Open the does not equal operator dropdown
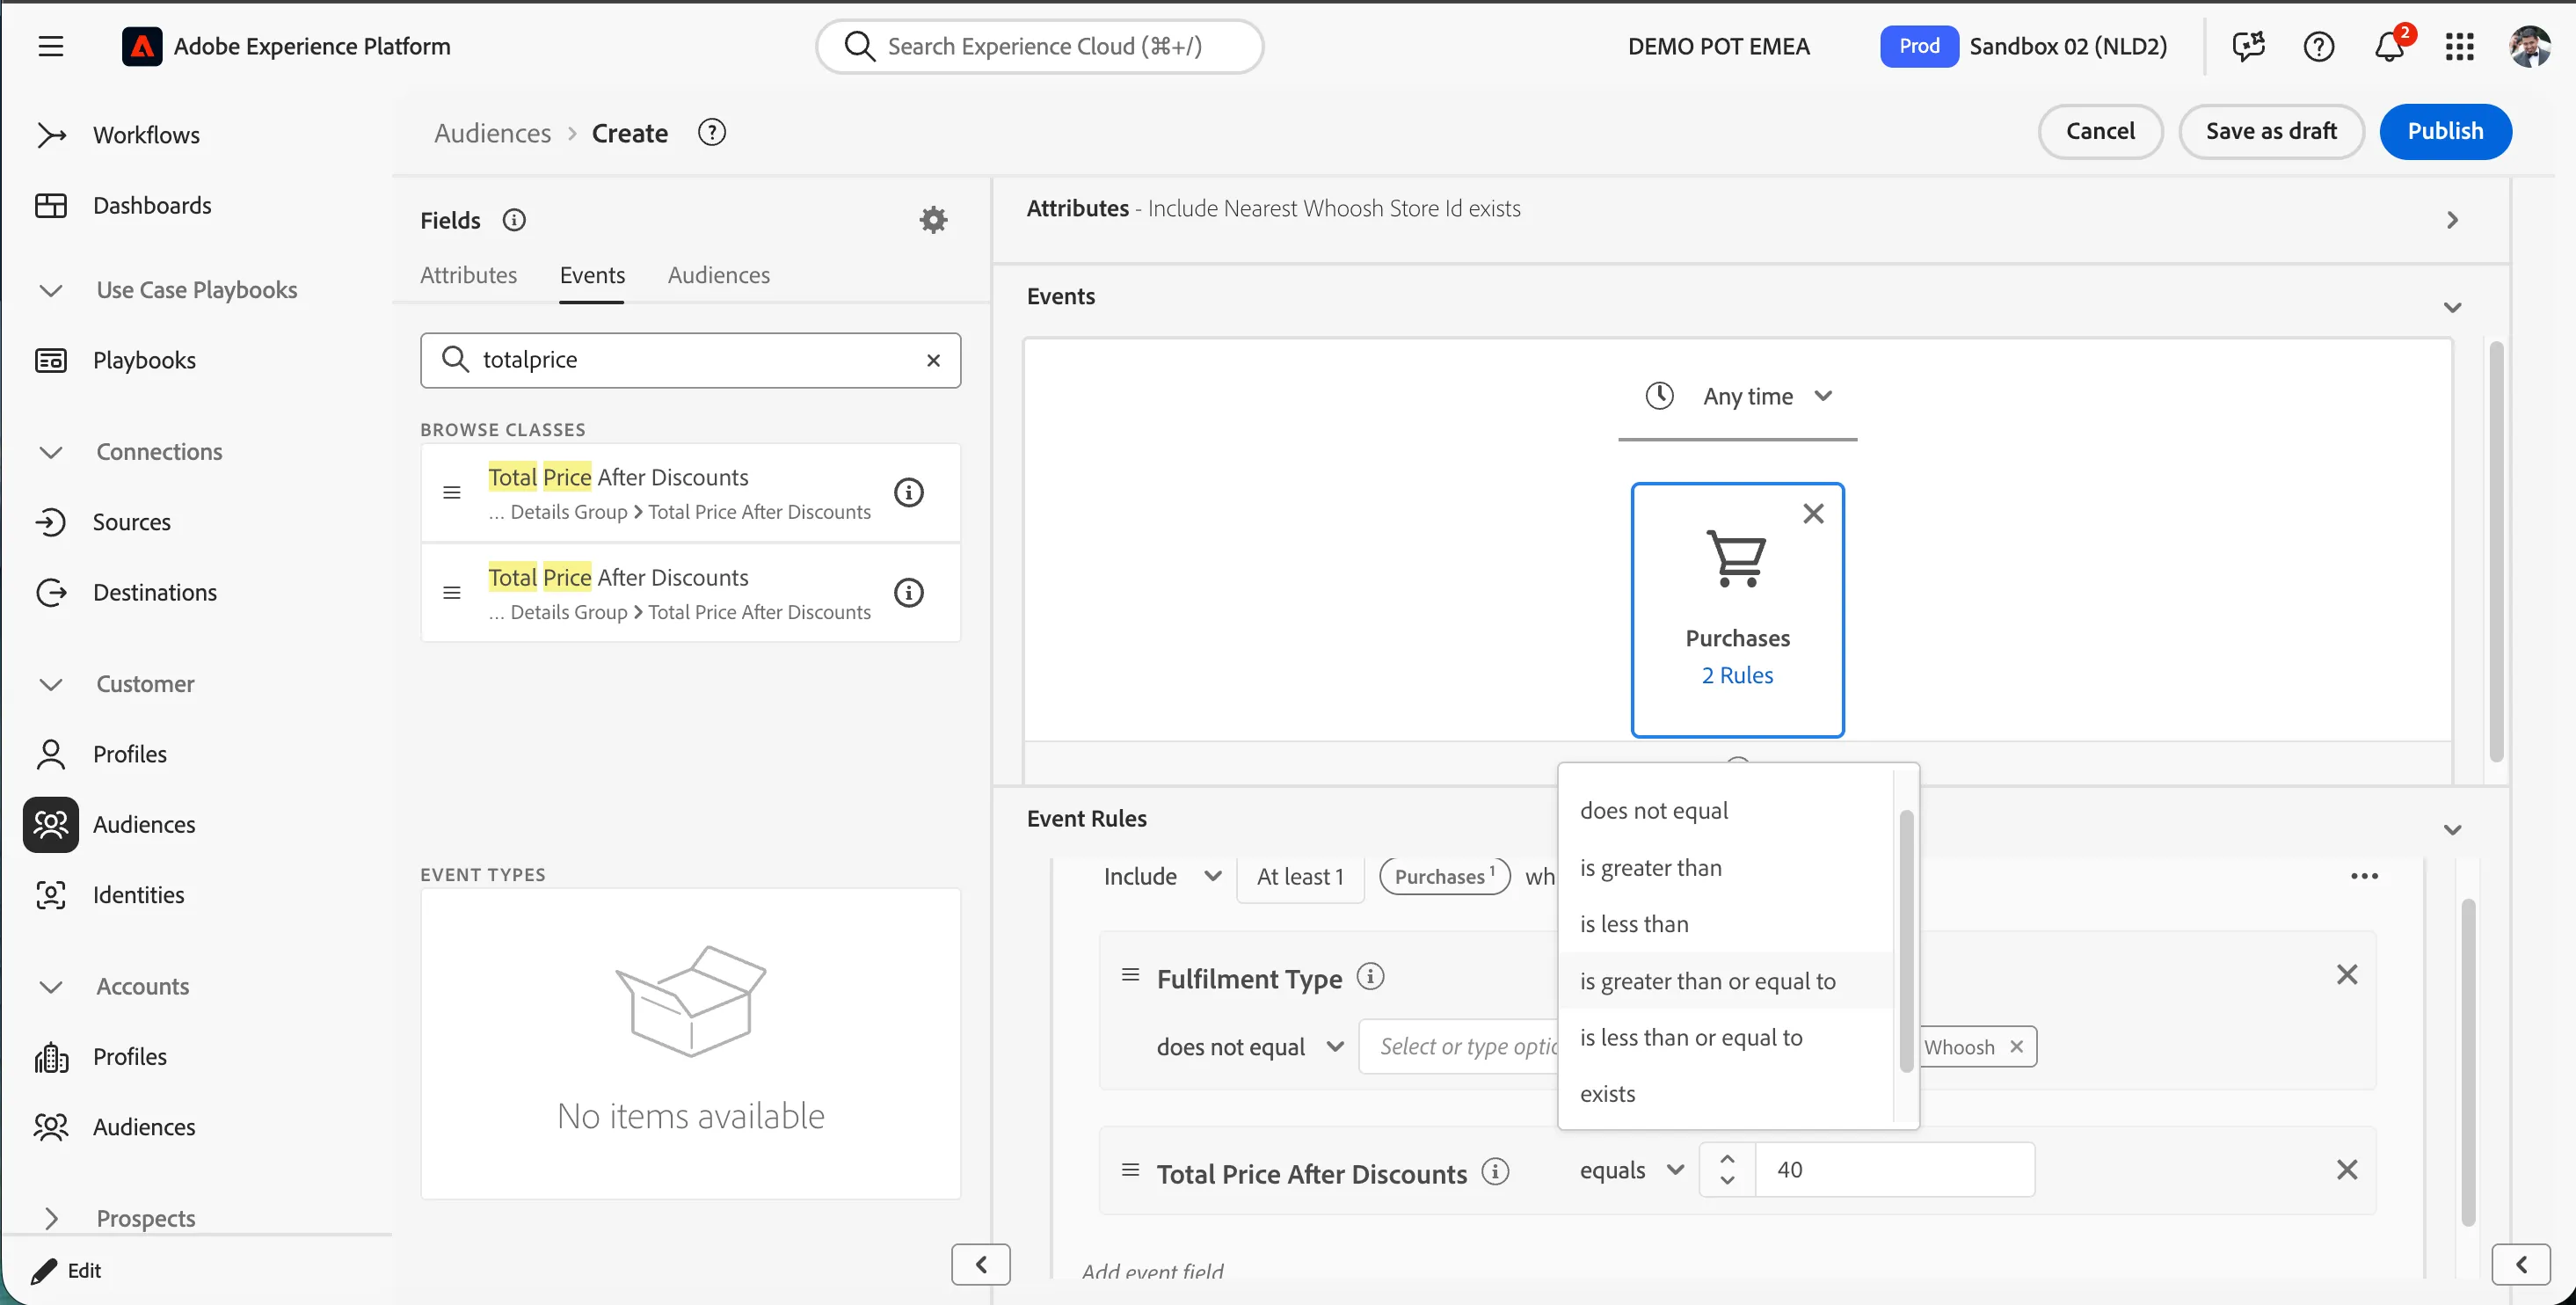Viewport: 2576px width, 1305px height. (1250, 1047)
